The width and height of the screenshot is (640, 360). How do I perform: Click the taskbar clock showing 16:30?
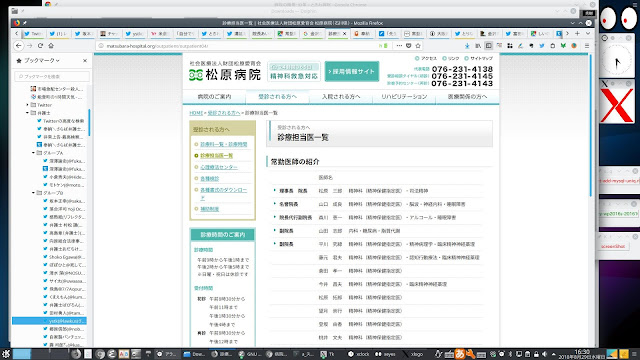click(x=582, y=354)
